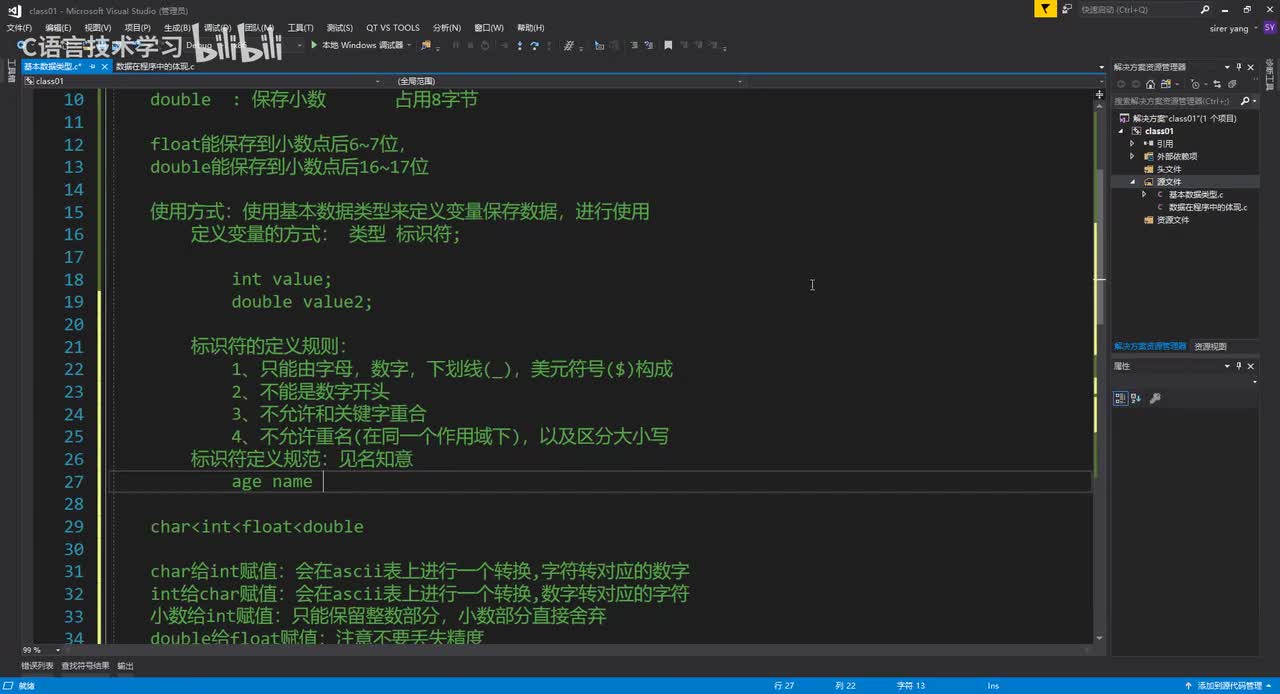Open the 分析(N) menu
This screenshot has height=694, width=1280.
[447, 28]
